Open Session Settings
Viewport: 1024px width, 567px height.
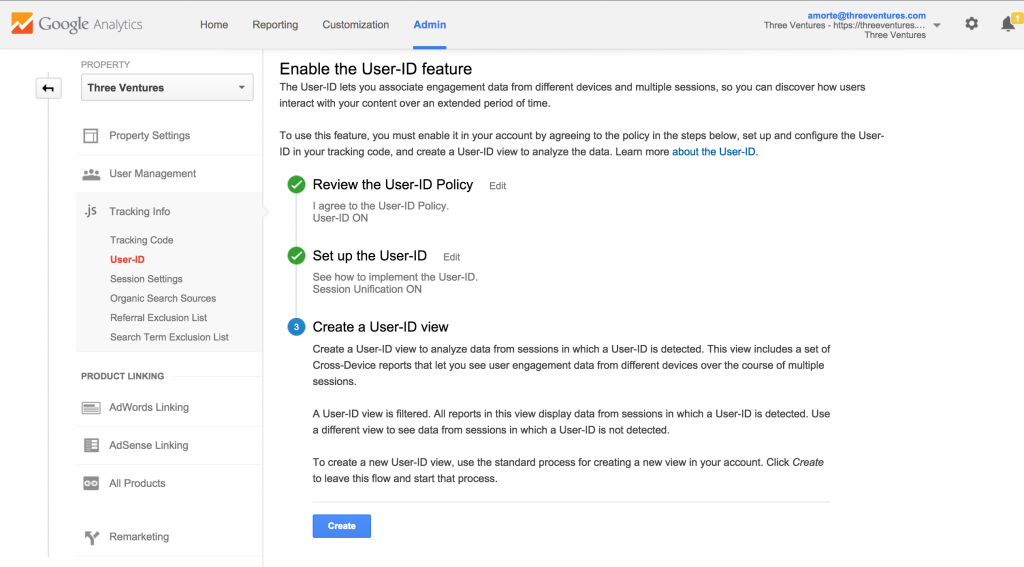pos(146,279)
